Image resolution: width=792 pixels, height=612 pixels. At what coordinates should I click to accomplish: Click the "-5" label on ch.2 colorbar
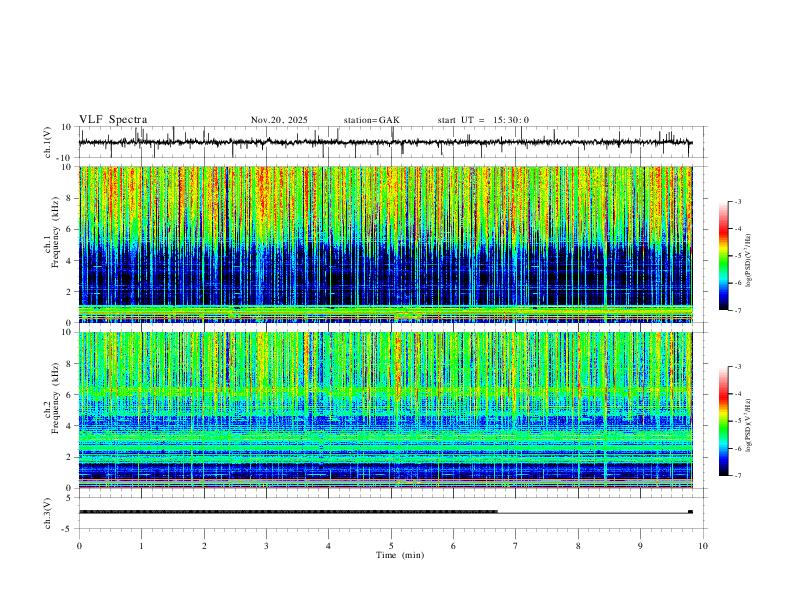click(x=737, y=421)
